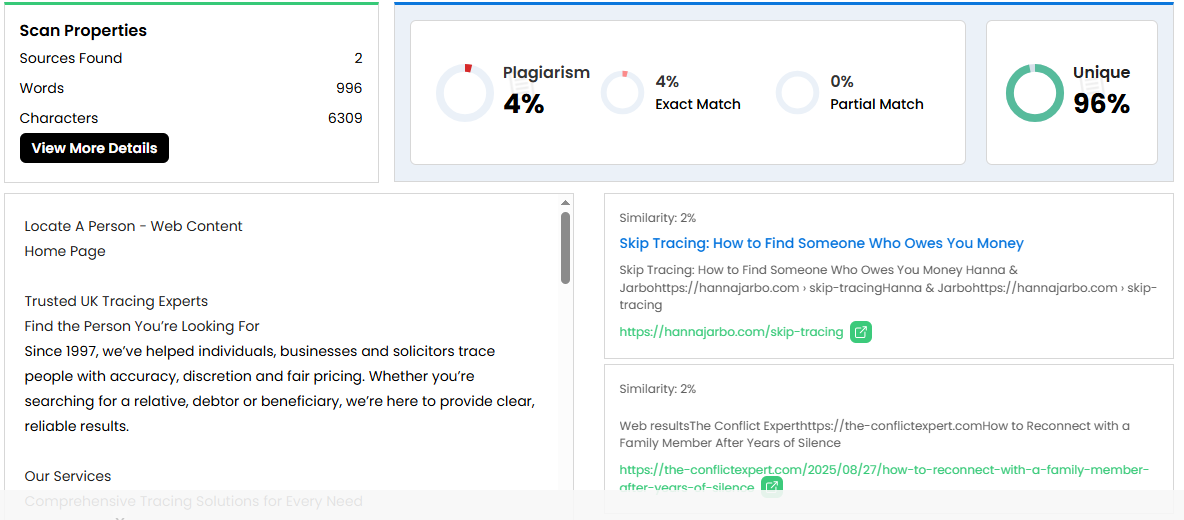Image resolution: width=1184 pixels, height=520 pixels.
Task: Click first result's Similarity: 2% label
Action: (657, 217)
